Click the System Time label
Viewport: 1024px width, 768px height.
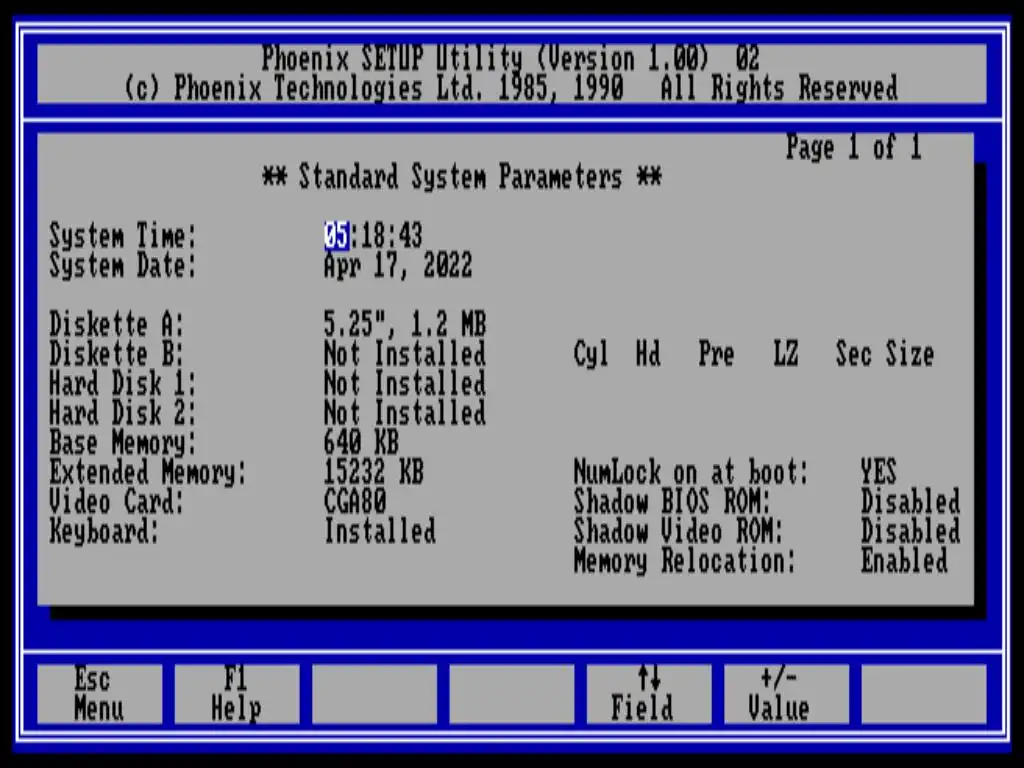(x=123, y=236)
